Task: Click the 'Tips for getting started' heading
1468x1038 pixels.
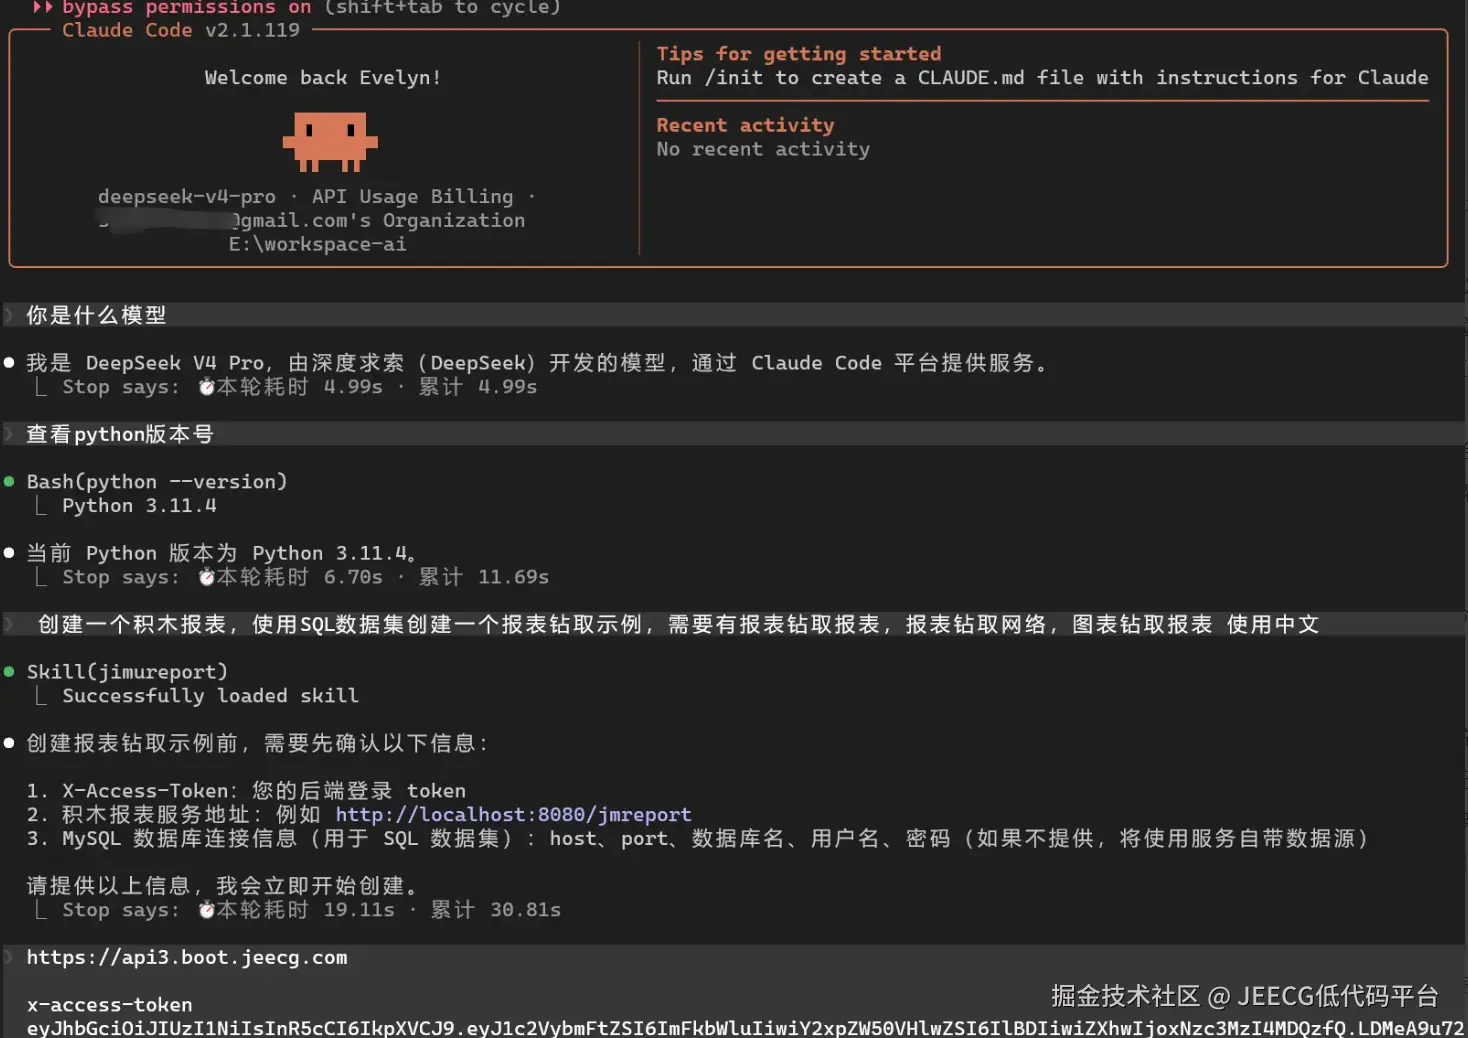Action: click(x=799, y=54)
